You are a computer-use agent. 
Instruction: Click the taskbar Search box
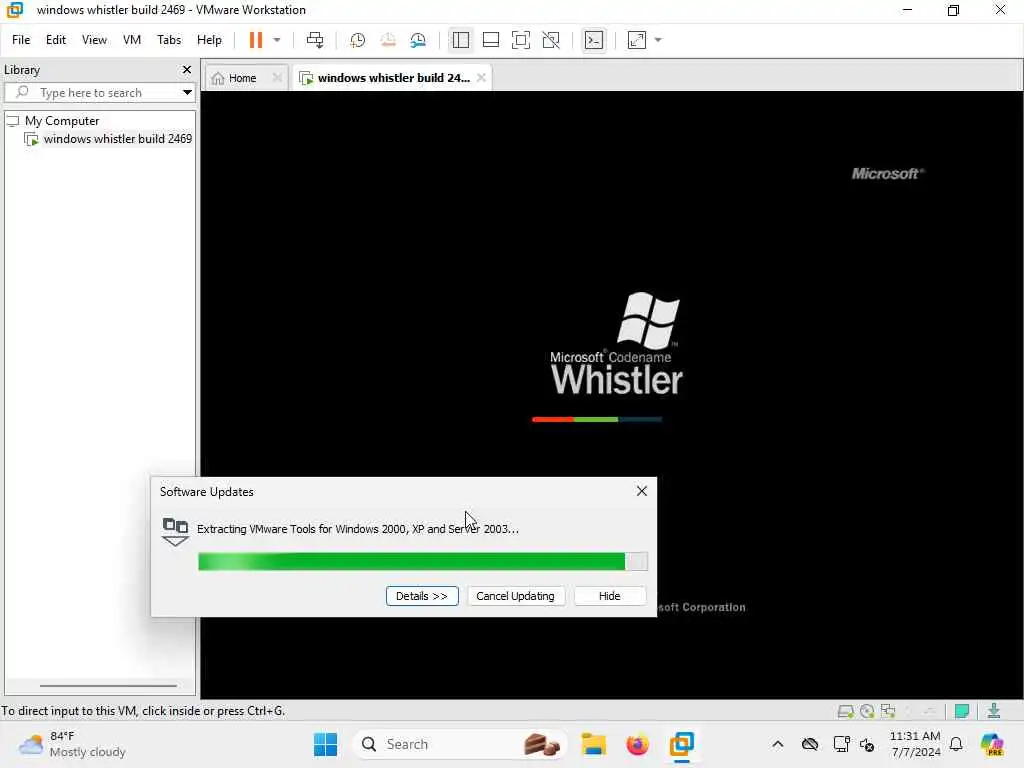(458, 744)
